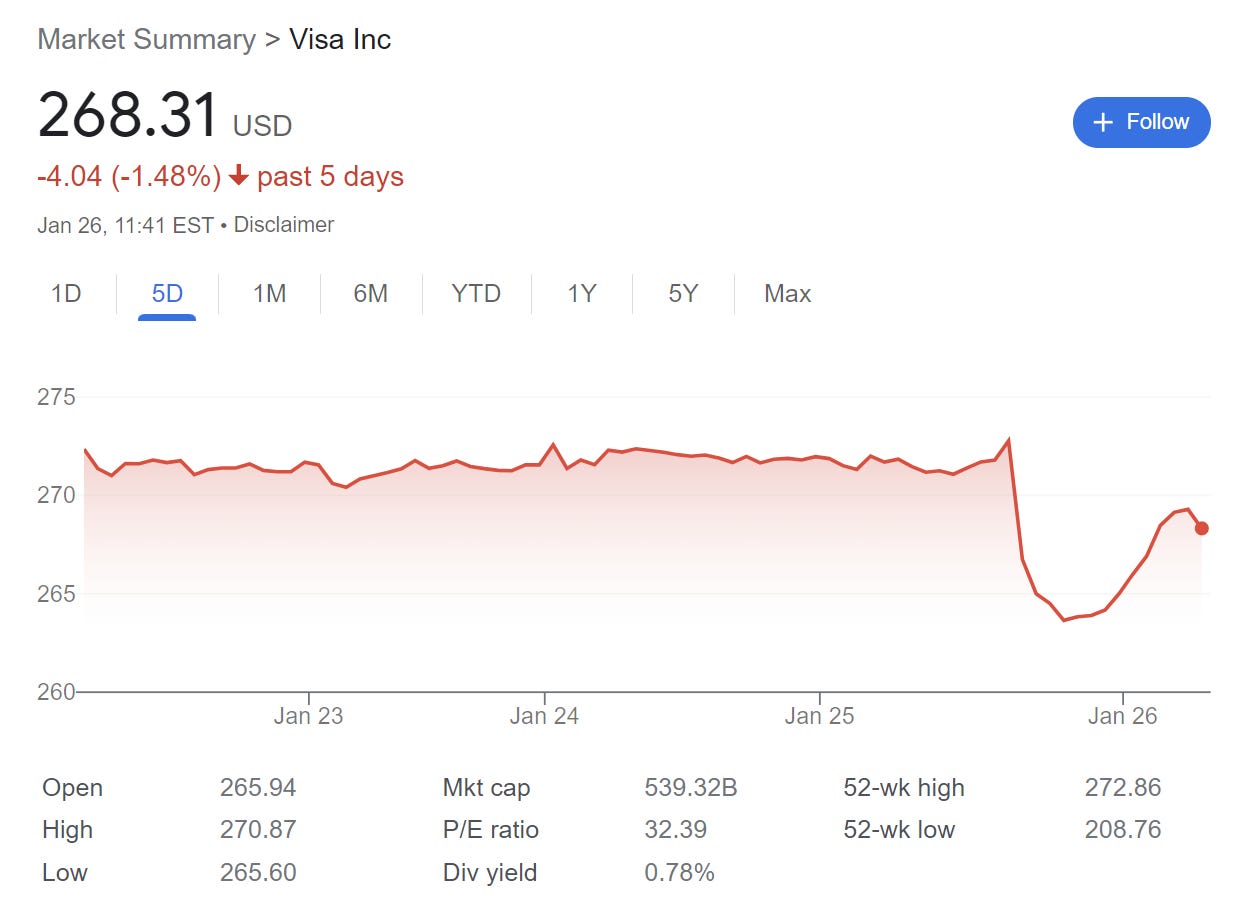Screen dimensions: 1257x901
Task: Switch to the 1M chart range
Action: (269, 294)
